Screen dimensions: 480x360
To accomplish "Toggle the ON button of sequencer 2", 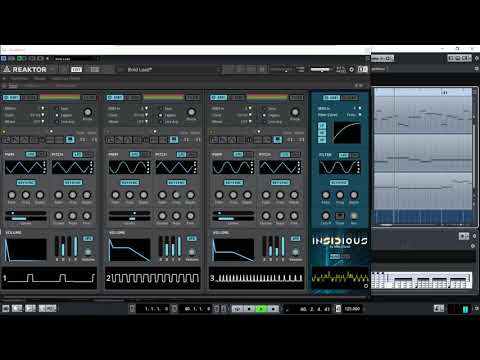I will (x=115, y=97).
